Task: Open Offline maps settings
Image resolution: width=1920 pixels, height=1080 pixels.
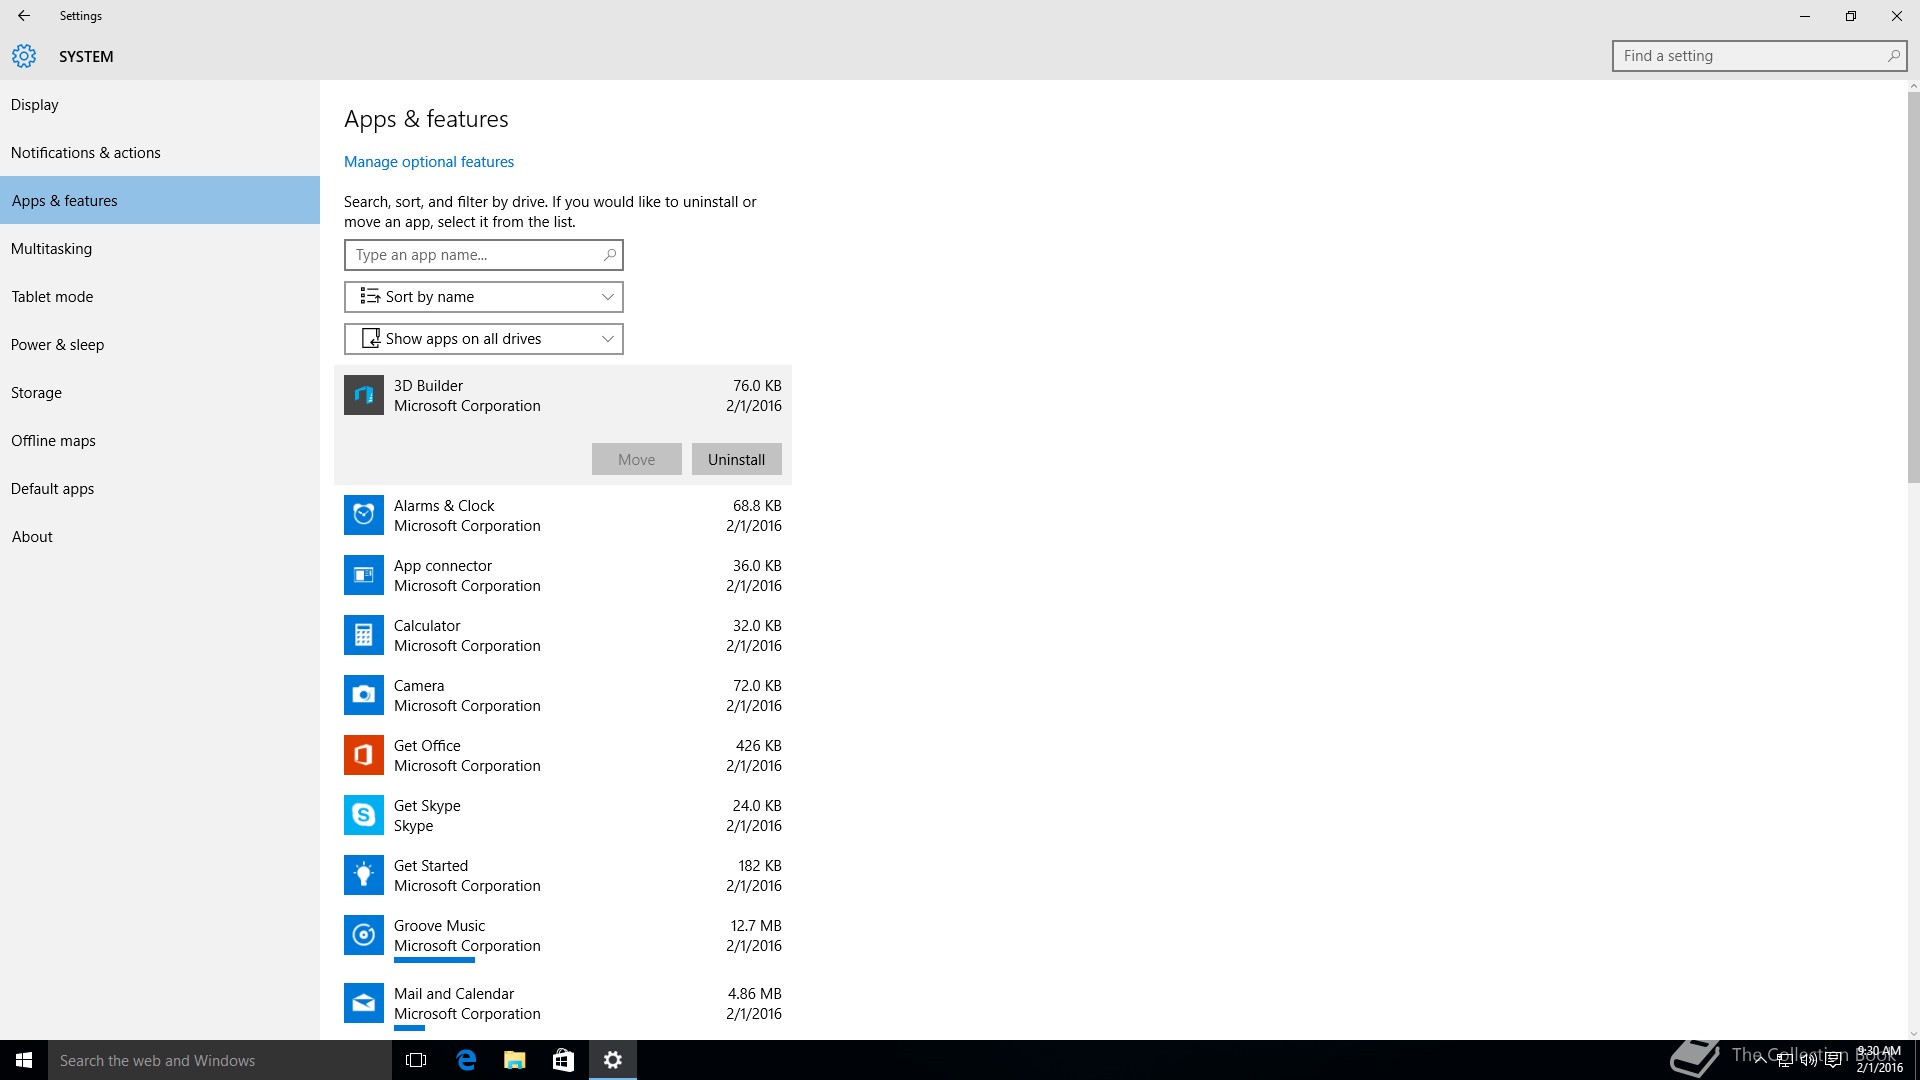Action: click(x=160, y=441)
